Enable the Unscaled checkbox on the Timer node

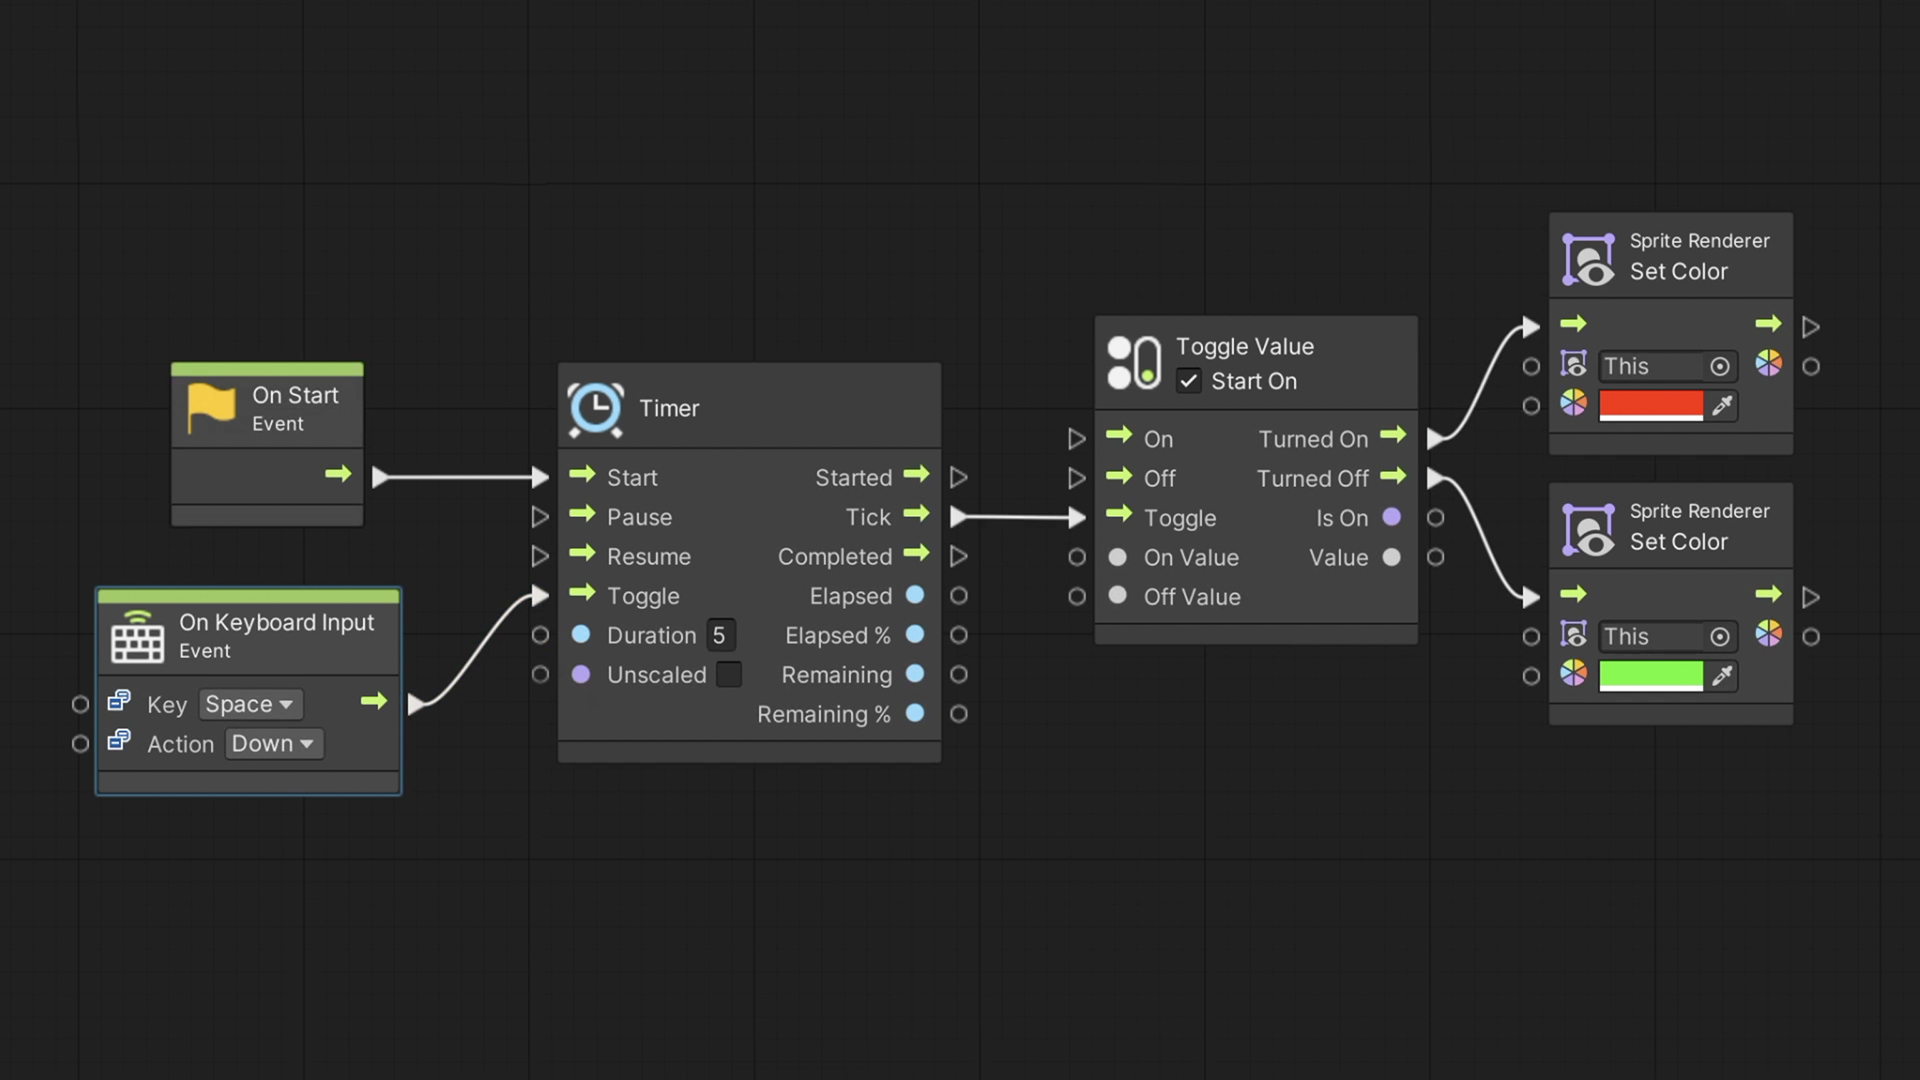(728, 674)
